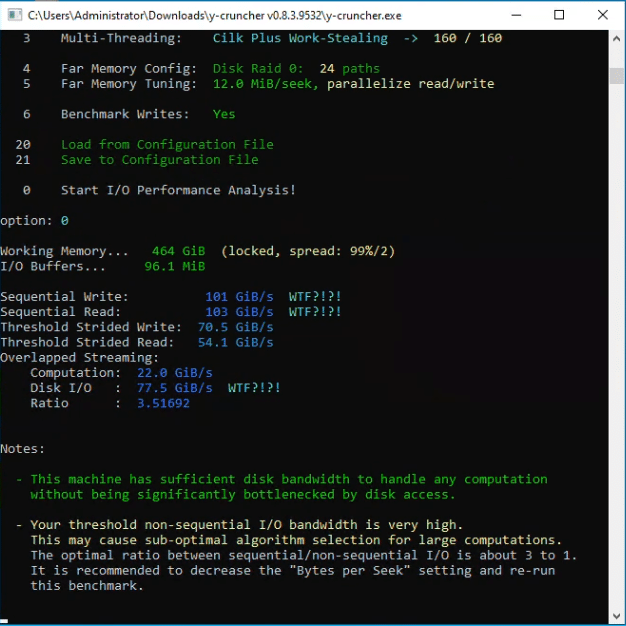Click '(locked, spread: 99%/2)' text
The image size is (626, 626).
pos(308,251)
